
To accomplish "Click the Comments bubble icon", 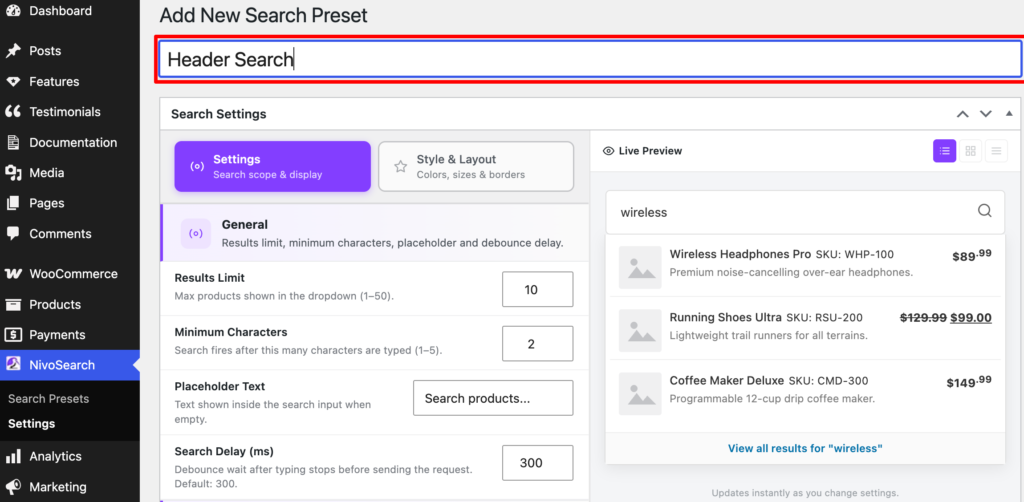I will (x=13, y=234).
